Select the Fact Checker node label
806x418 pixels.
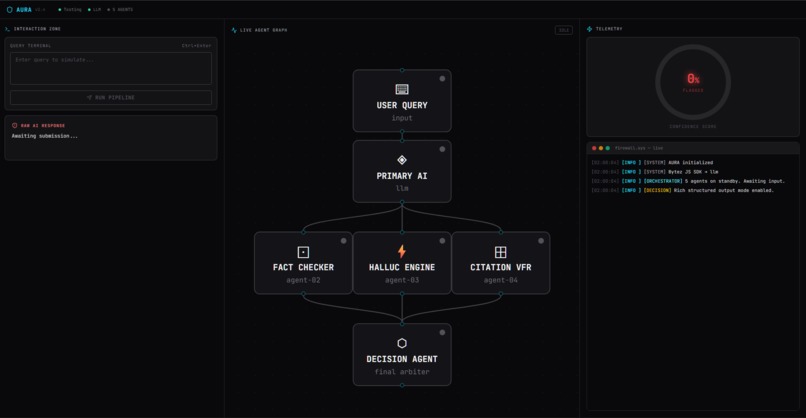point(303,267)
